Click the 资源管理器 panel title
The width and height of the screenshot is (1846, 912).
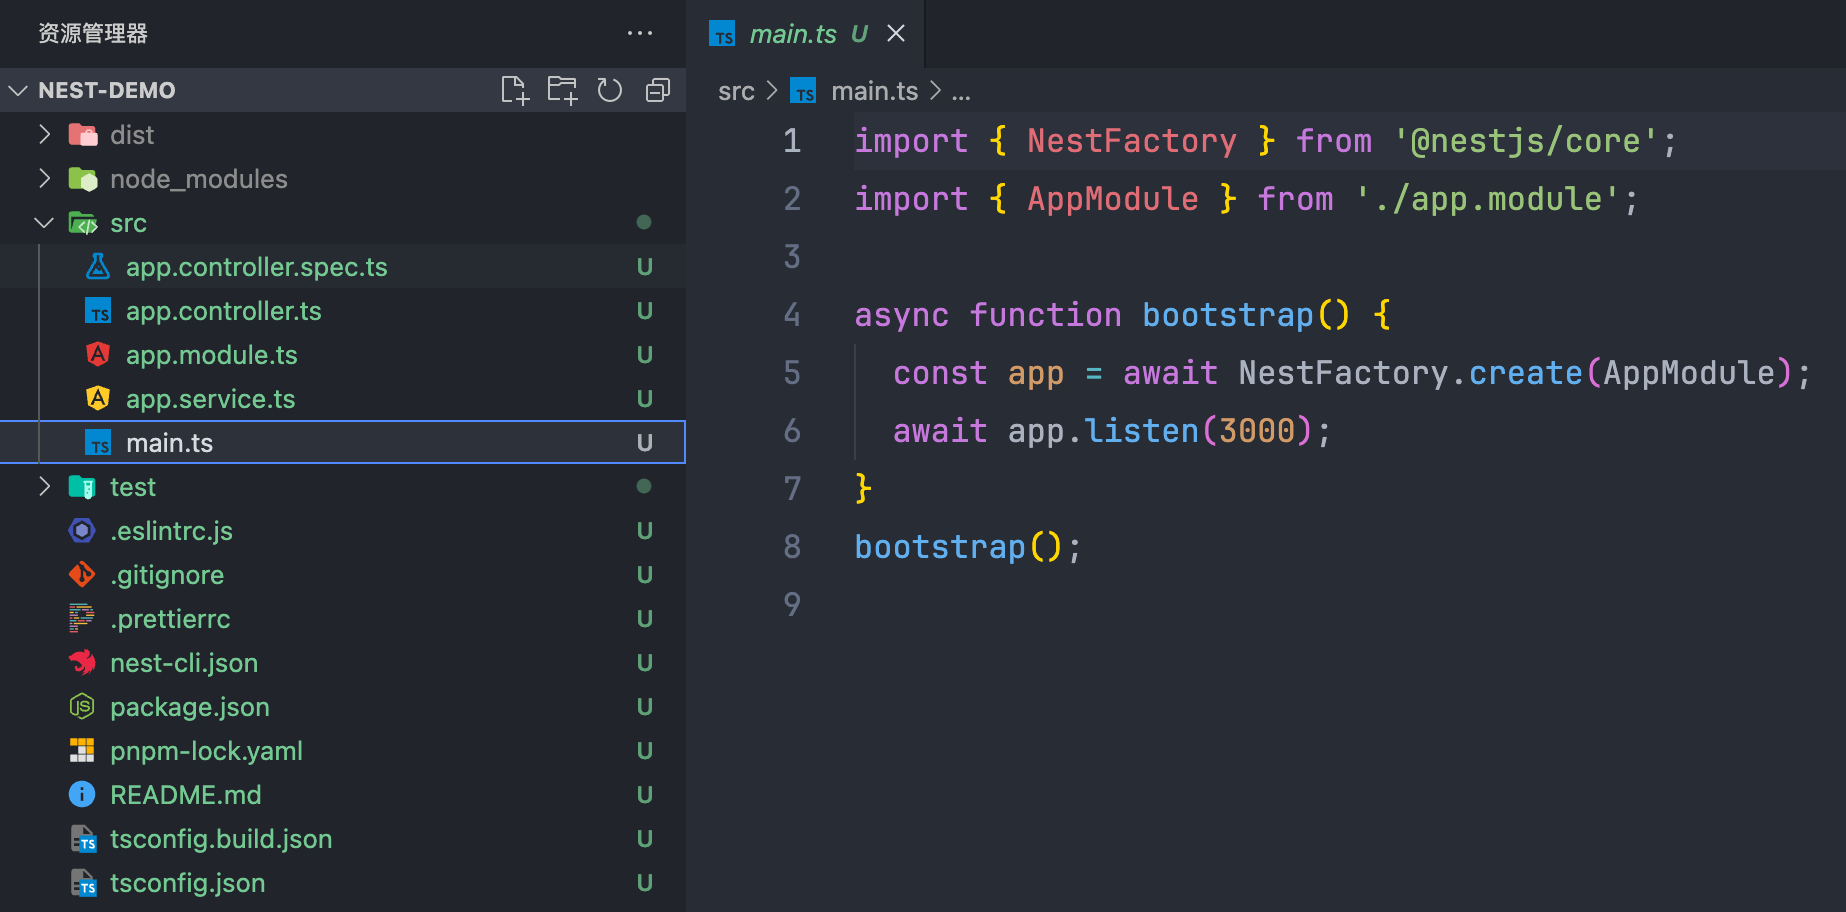click(93, 33)
